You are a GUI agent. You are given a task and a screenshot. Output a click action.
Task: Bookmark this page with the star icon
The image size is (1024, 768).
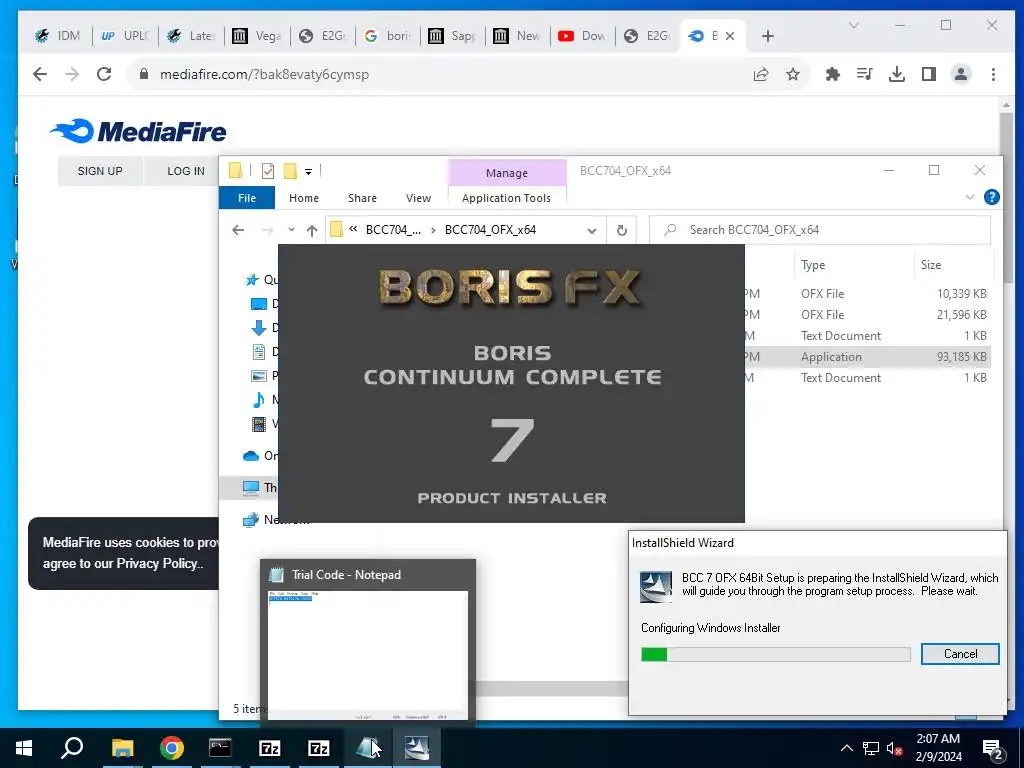click(793, 74)
